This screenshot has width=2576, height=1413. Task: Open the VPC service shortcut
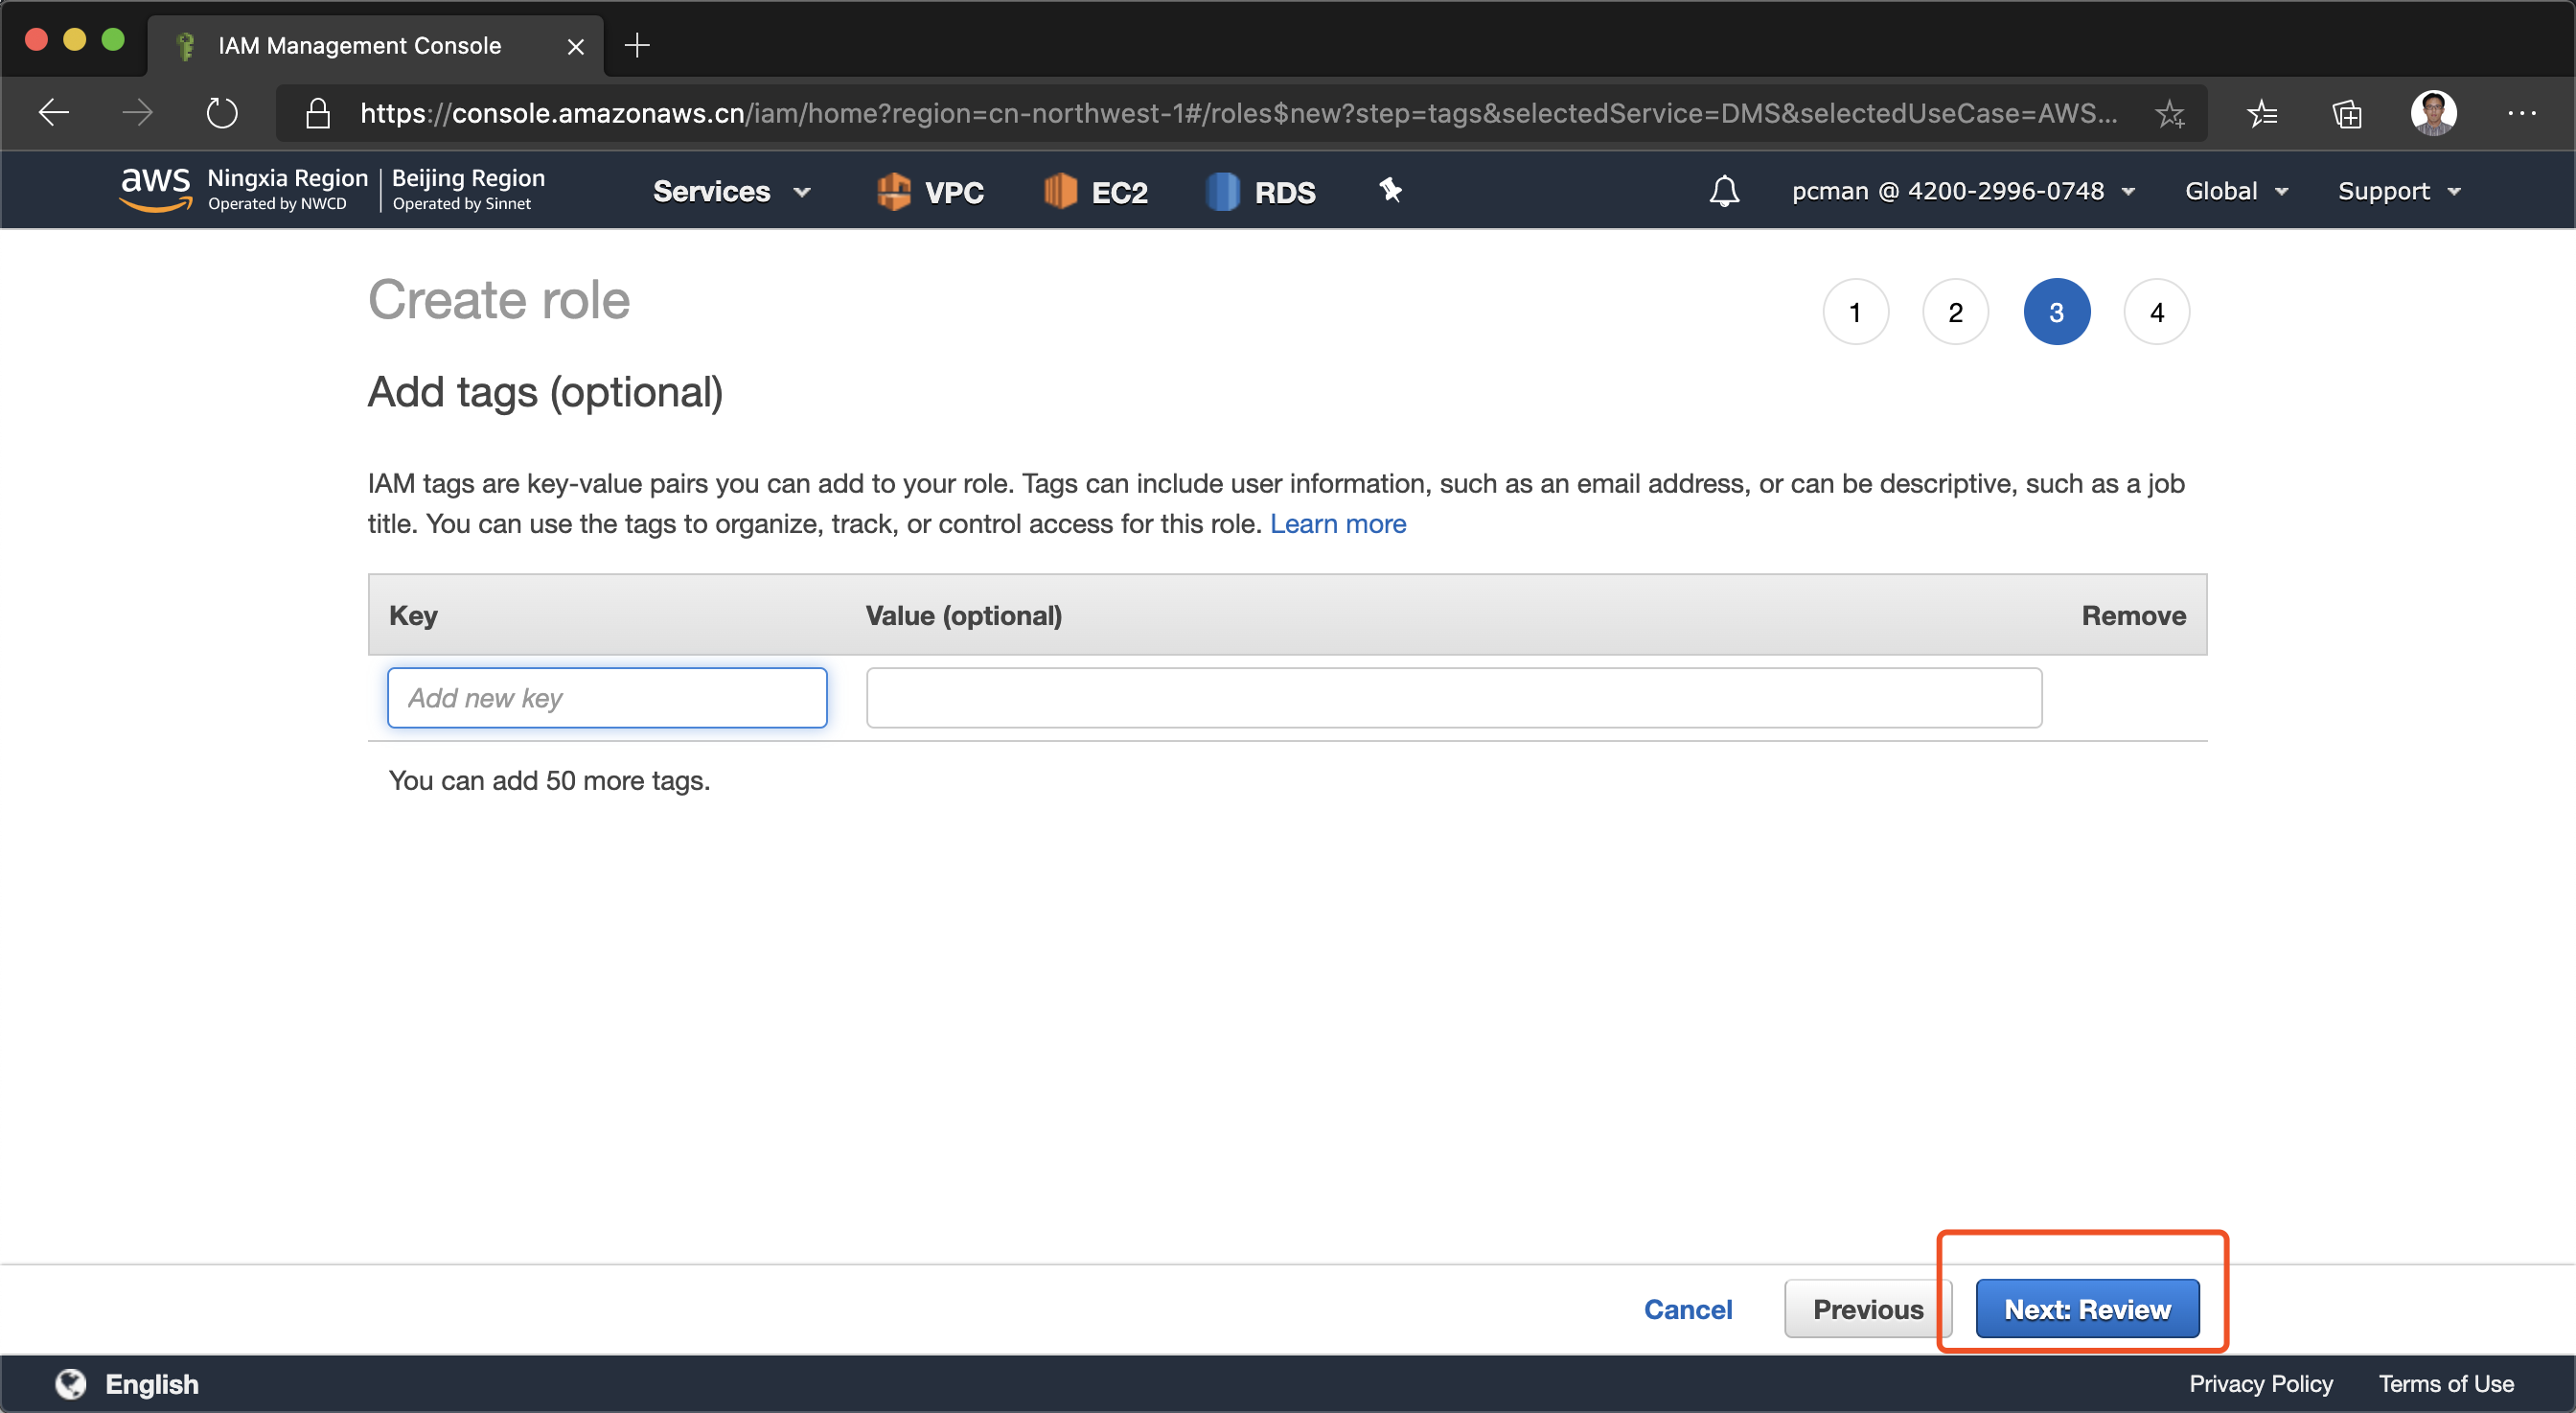(x=930, y=191)
